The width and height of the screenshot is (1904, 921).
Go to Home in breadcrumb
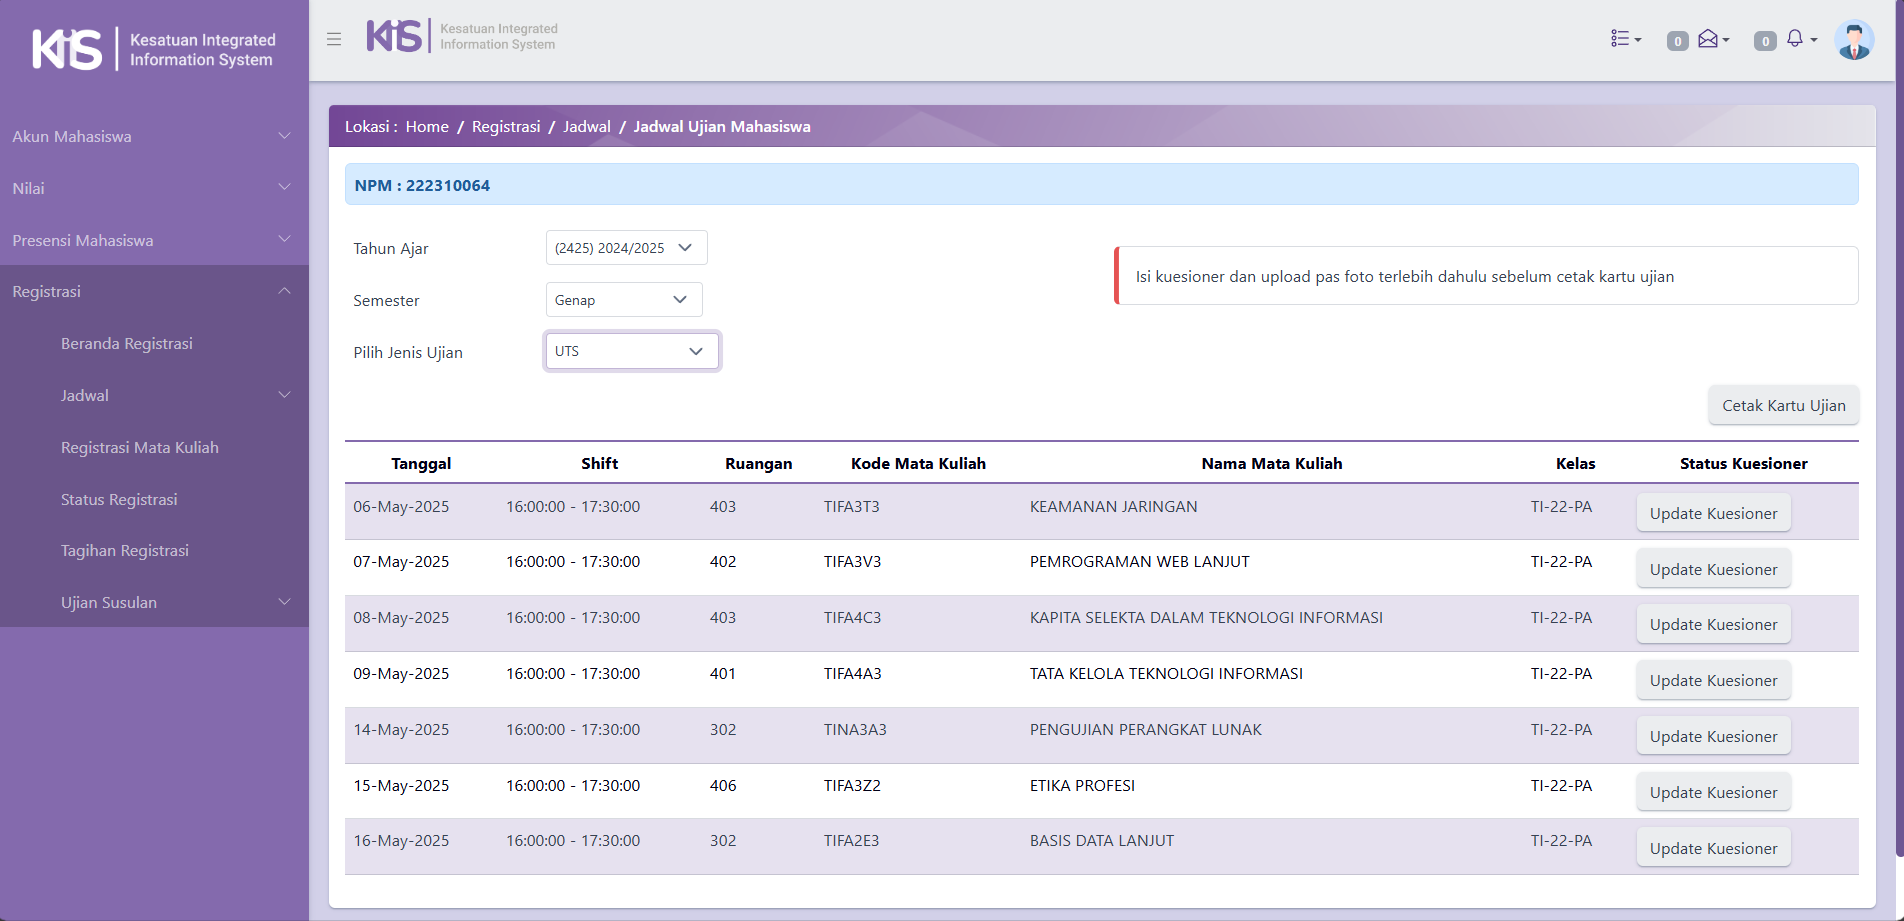427,127
